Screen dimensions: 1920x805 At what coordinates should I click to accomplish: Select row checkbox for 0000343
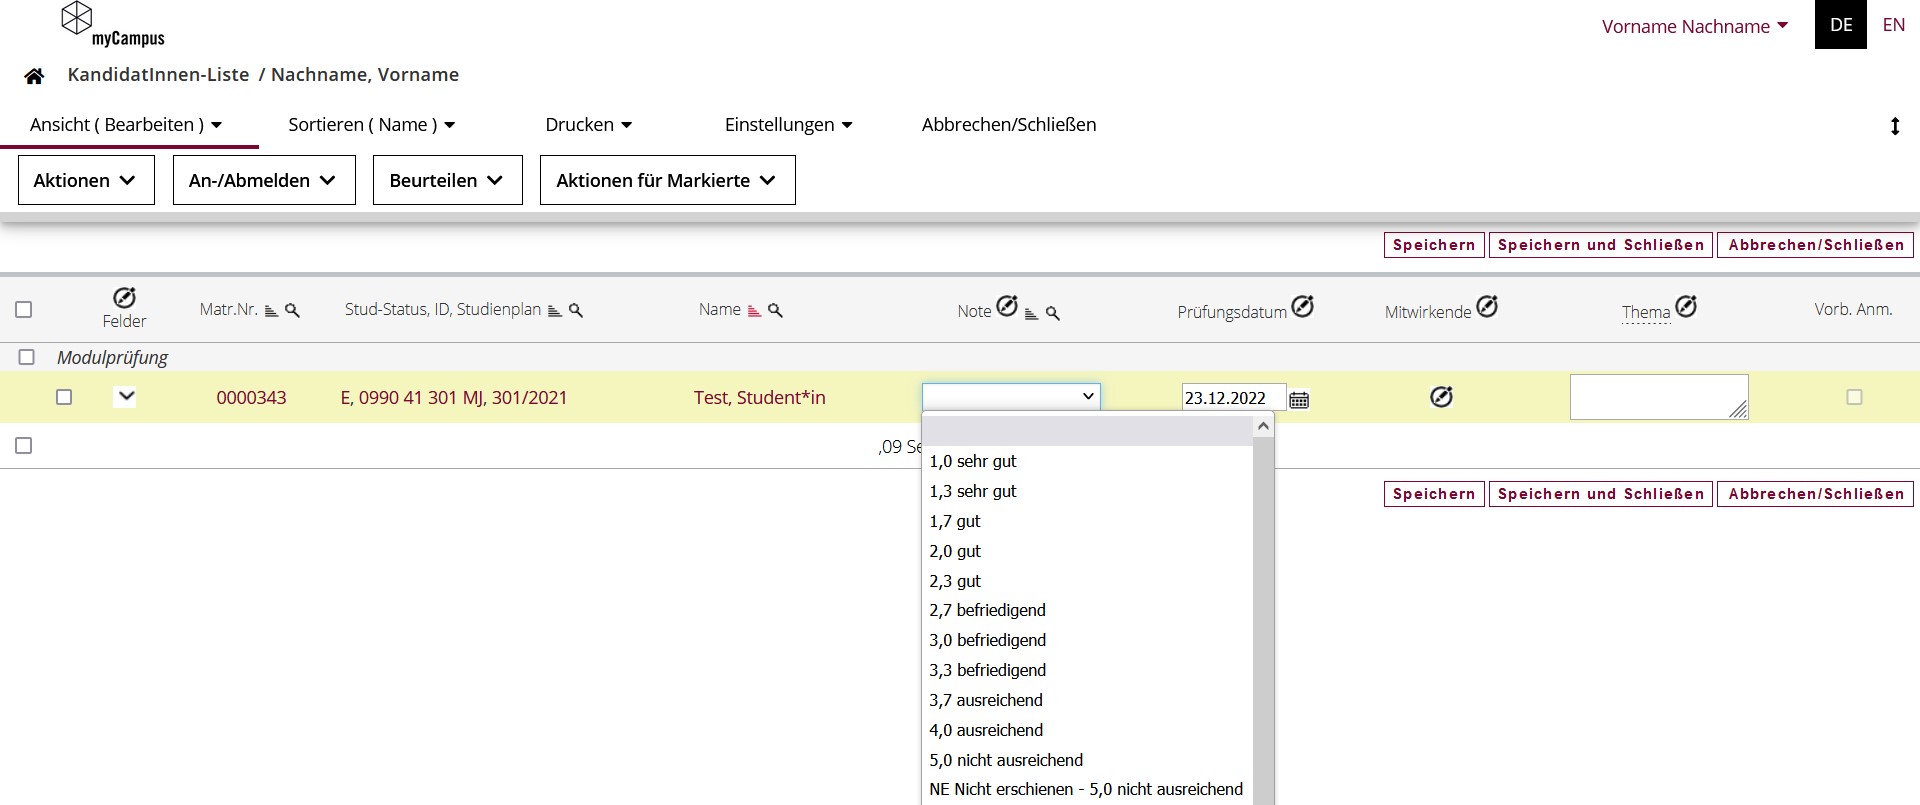point(64,397)
